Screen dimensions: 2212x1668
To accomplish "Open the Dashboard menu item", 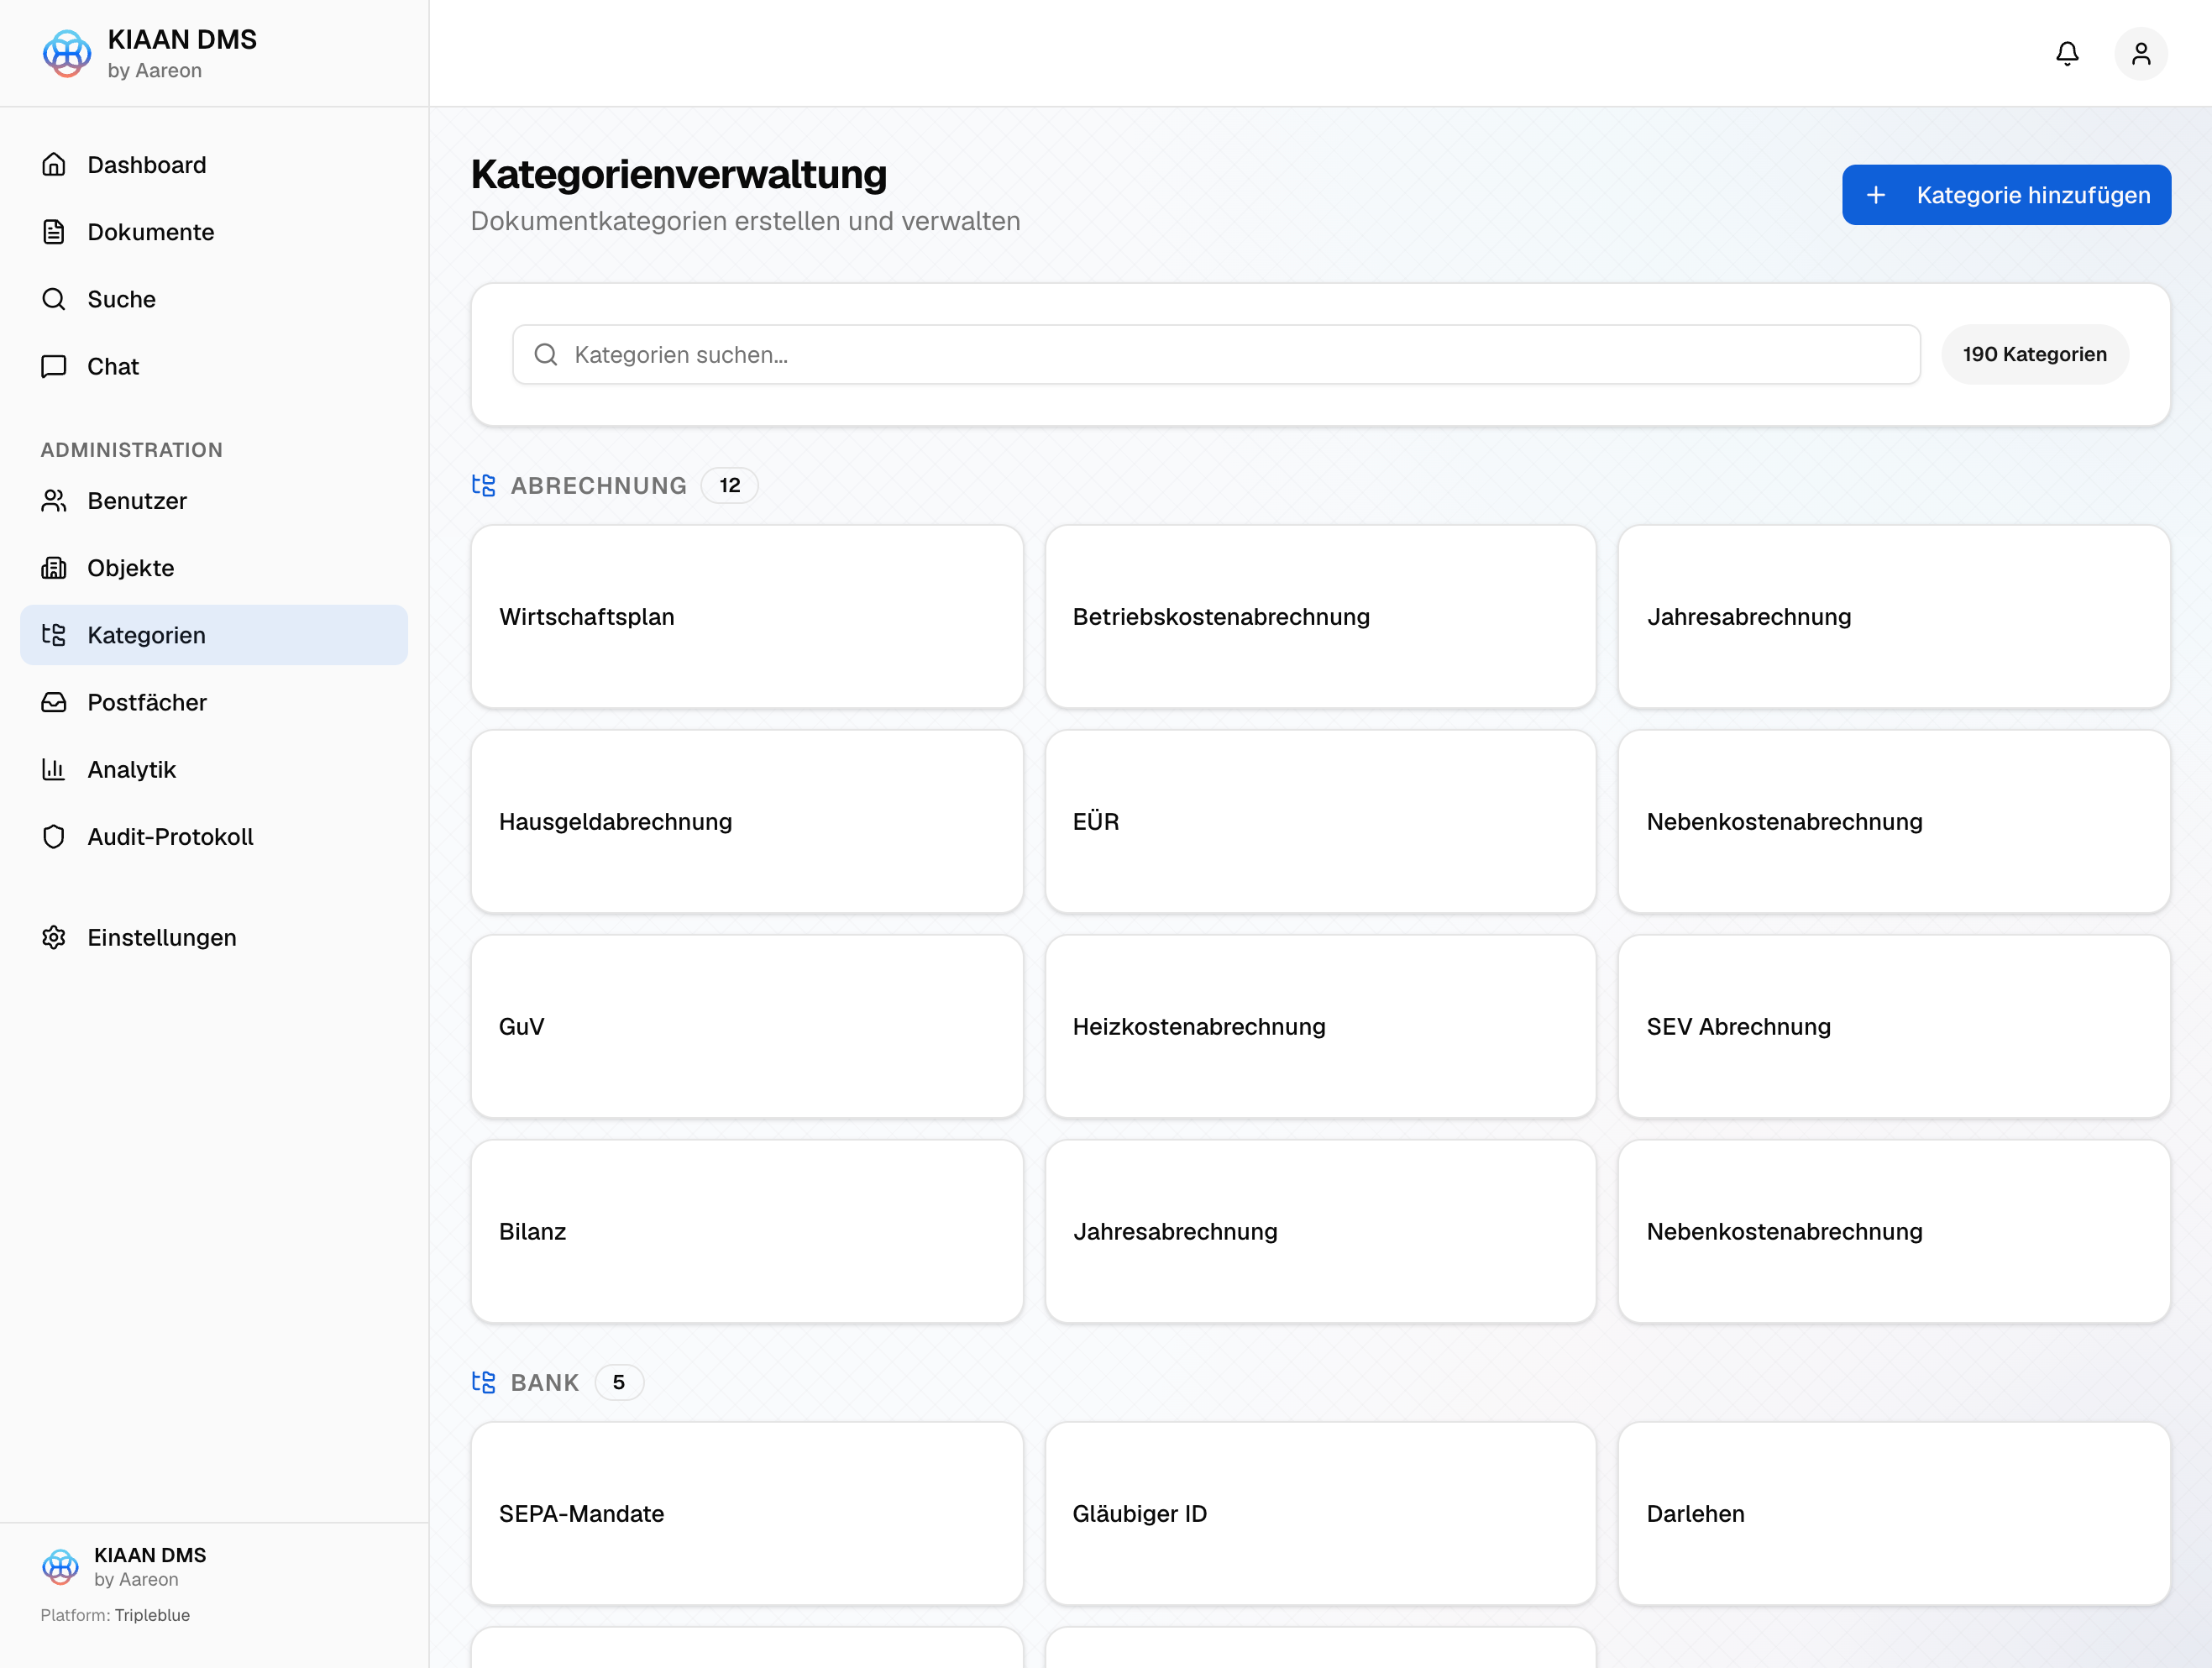I will (x=214, y=164).
